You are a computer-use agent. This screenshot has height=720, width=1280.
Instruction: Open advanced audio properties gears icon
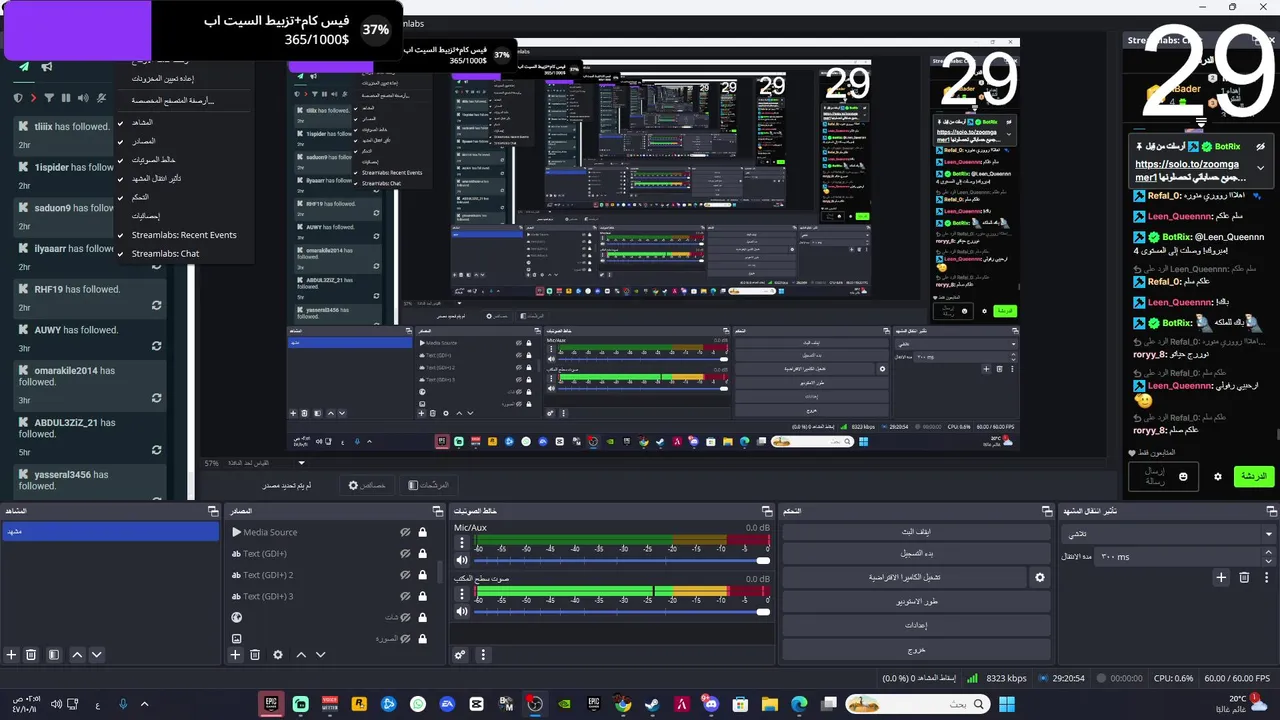point(460,655)
